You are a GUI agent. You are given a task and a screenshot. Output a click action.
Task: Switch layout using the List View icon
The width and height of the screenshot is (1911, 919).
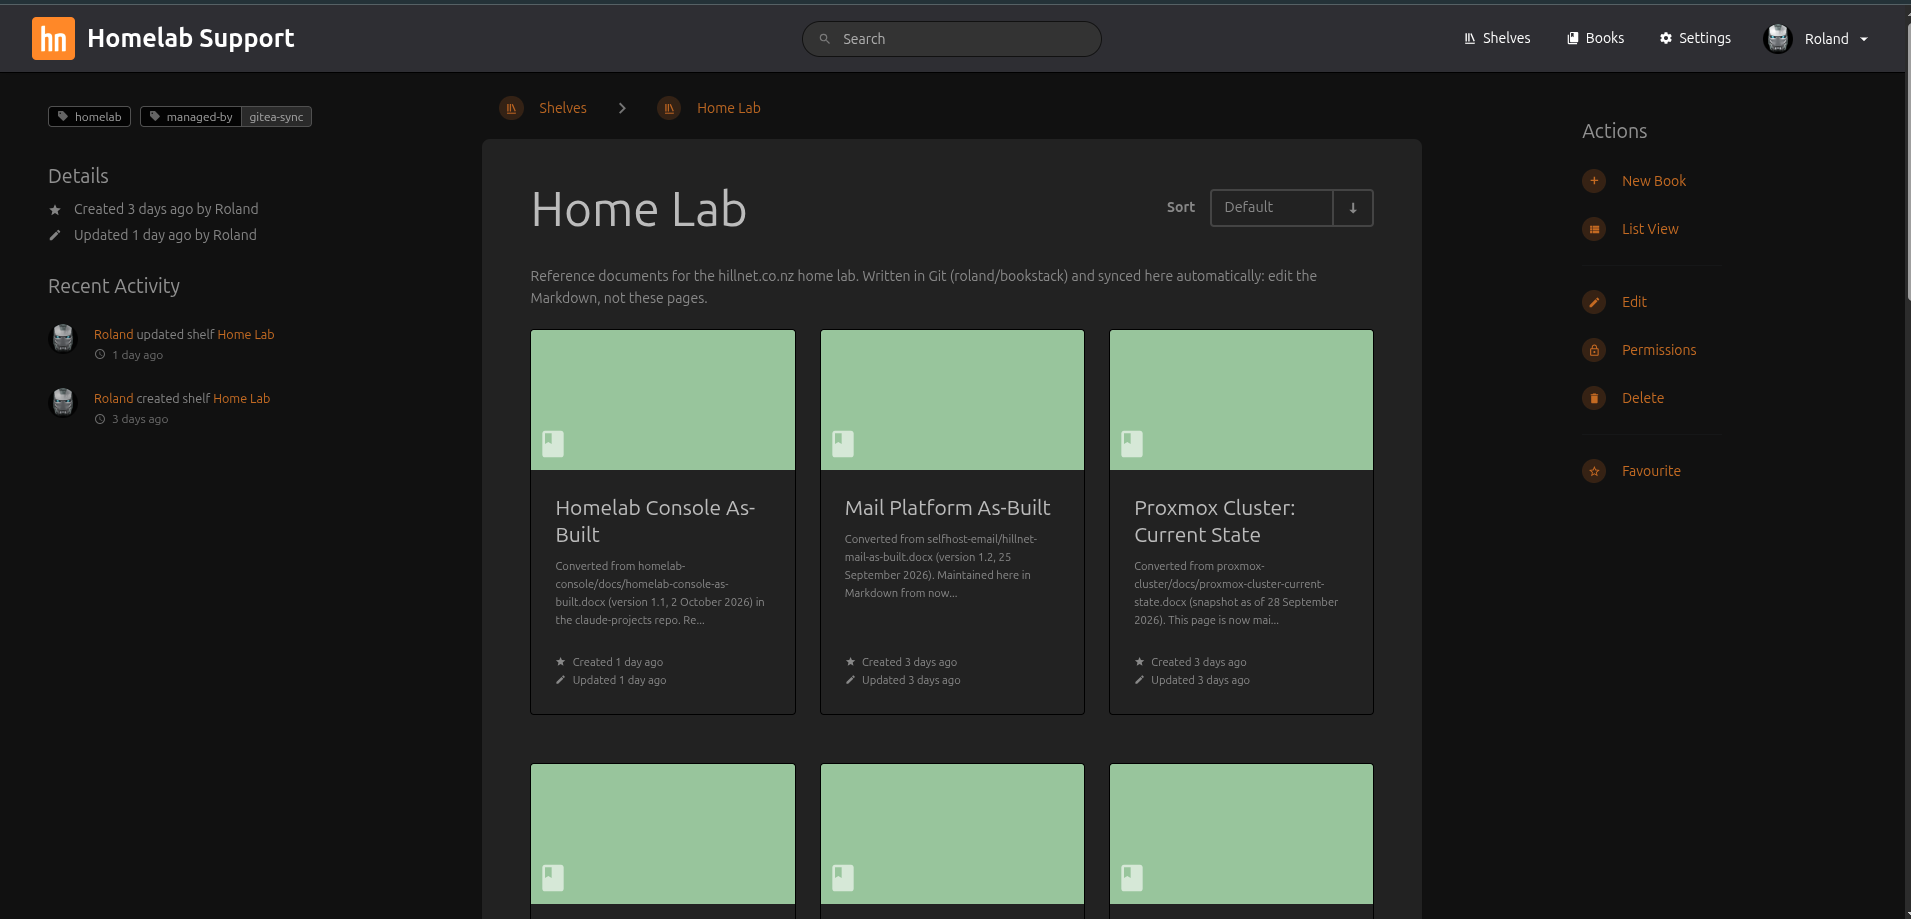(x=1594, y=229)
